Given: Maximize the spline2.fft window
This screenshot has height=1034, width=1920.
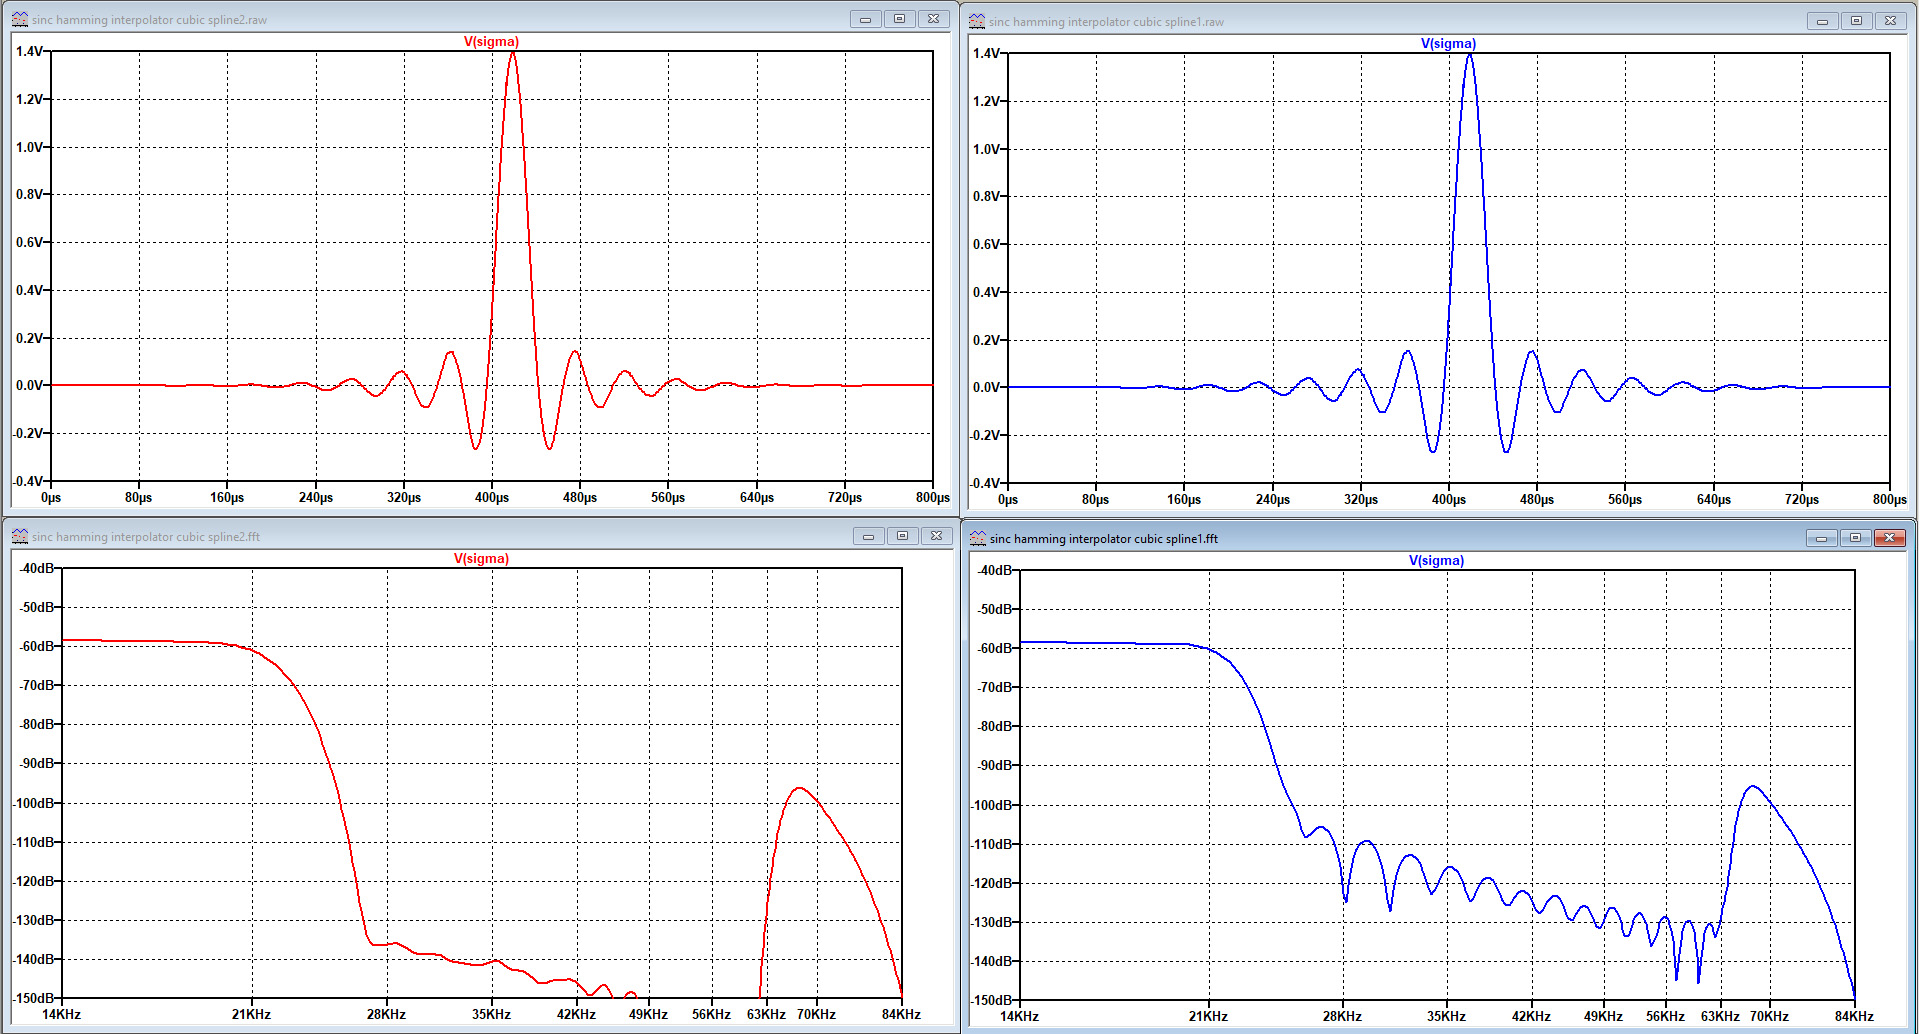Looking at the screenshot, I should (x=902, y=536).
